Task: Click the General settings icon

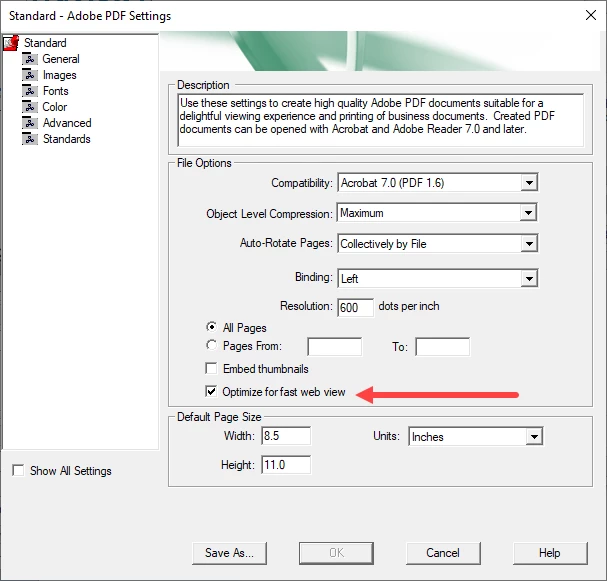Action: [x=30, y=59]
